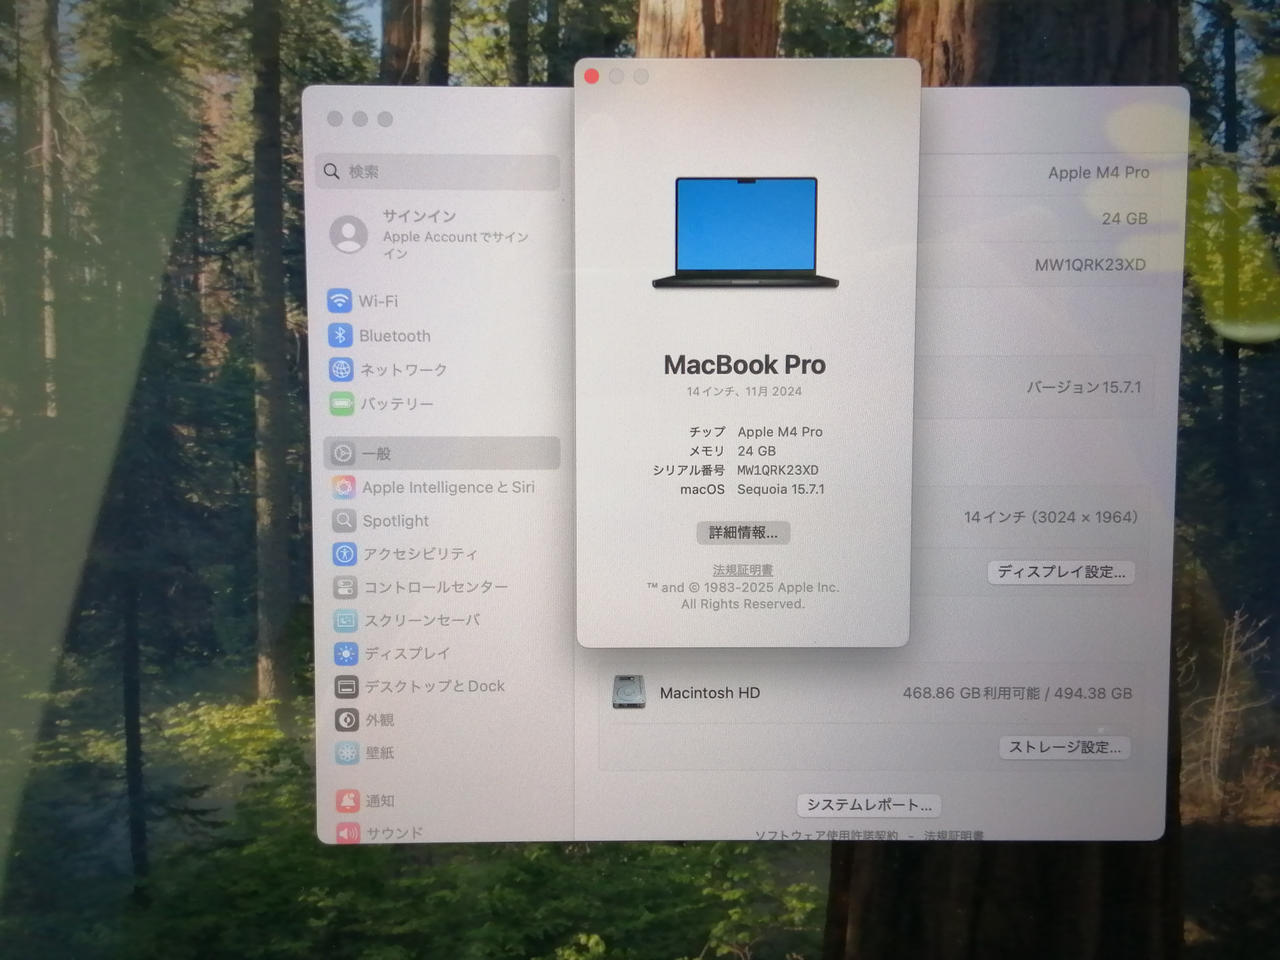Click the 検索 search field
This screenshot has width=1280, height=960.
click(x=440, y=172)
